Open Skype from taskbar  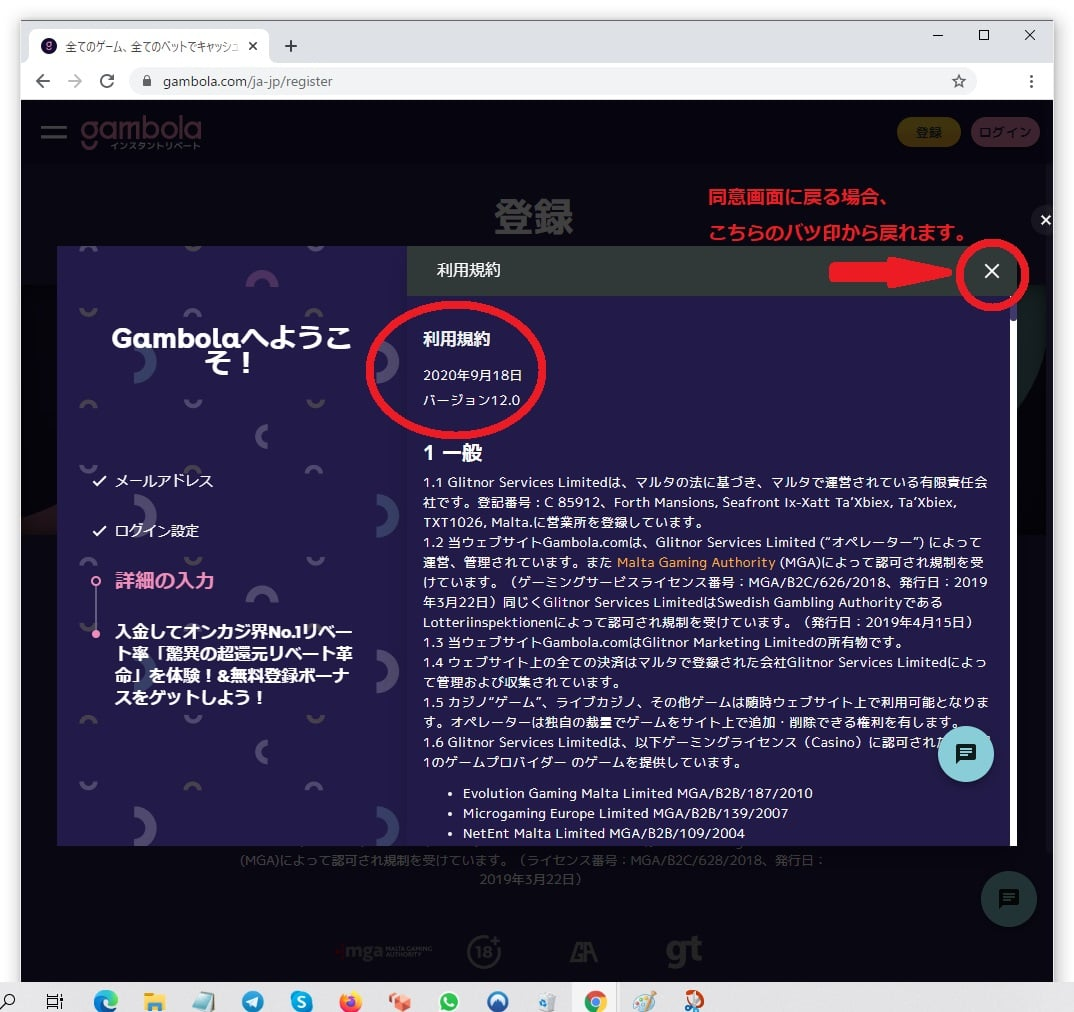click(x=301, y=1001)
